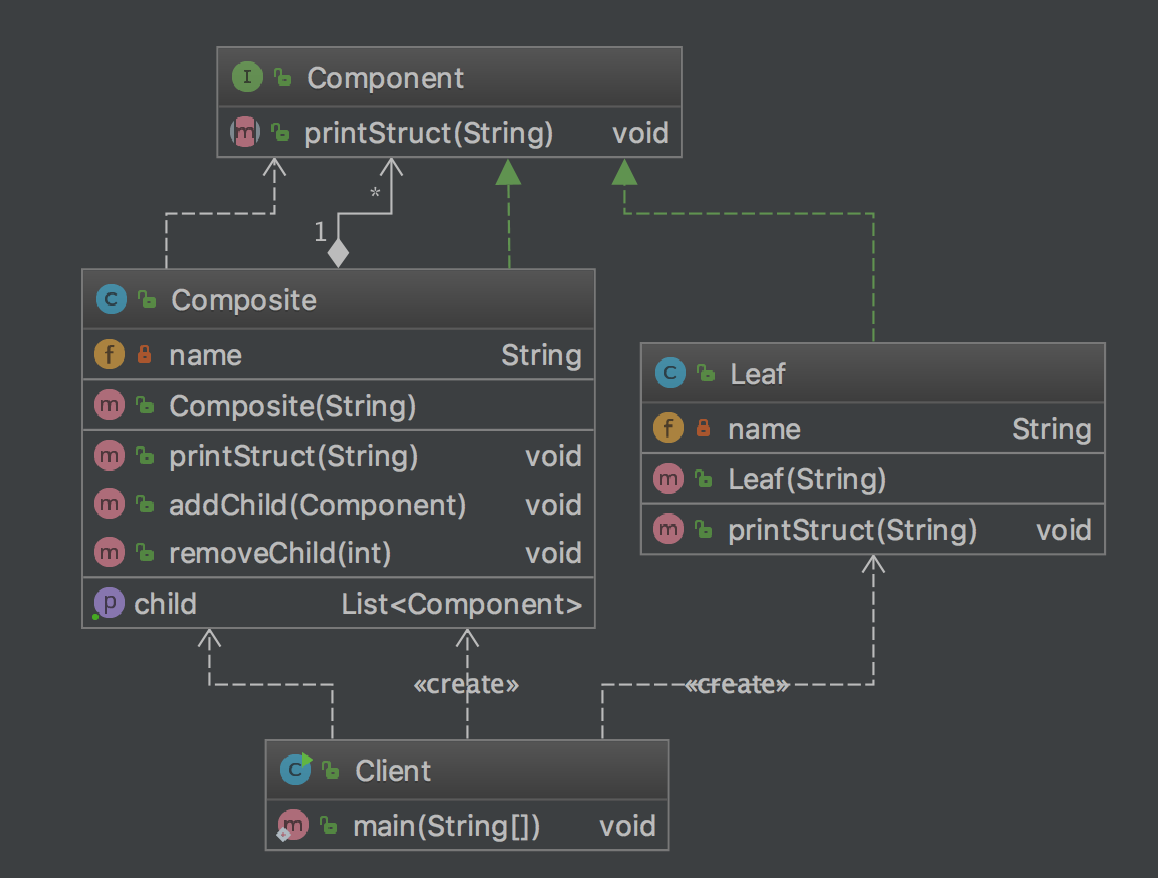The height and width of the screenshot is (878, 1158).
Task: Click the «create» label on the Leaf arrow
Action: click(x=738, y=685)
